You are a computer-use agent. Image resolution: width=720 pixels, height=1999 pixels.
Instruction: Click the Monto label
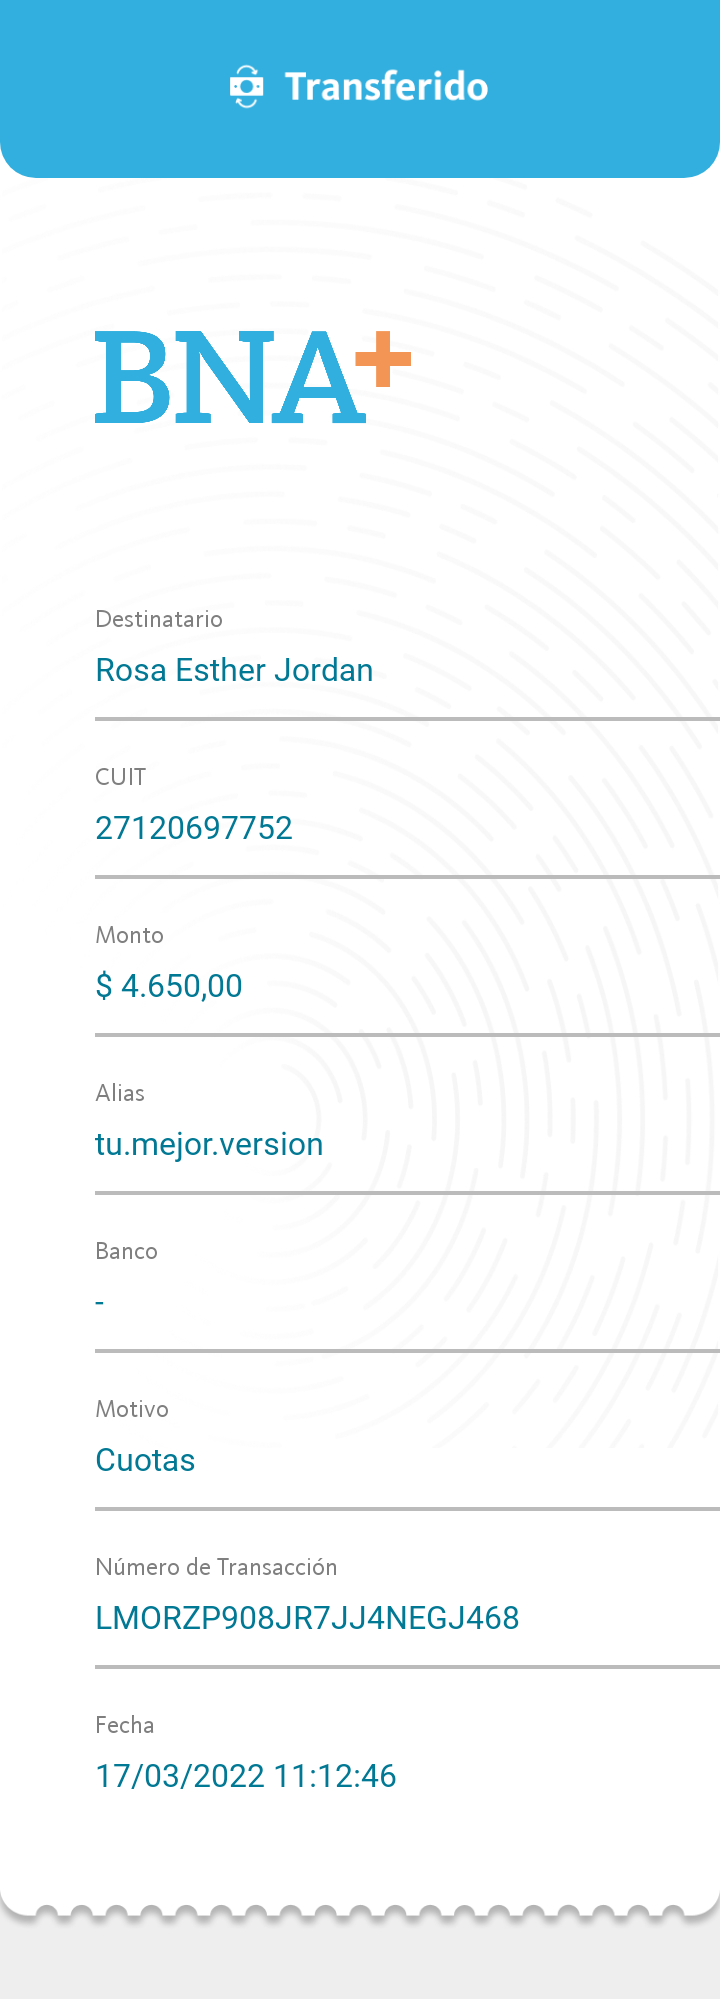(x=130, y=935)
